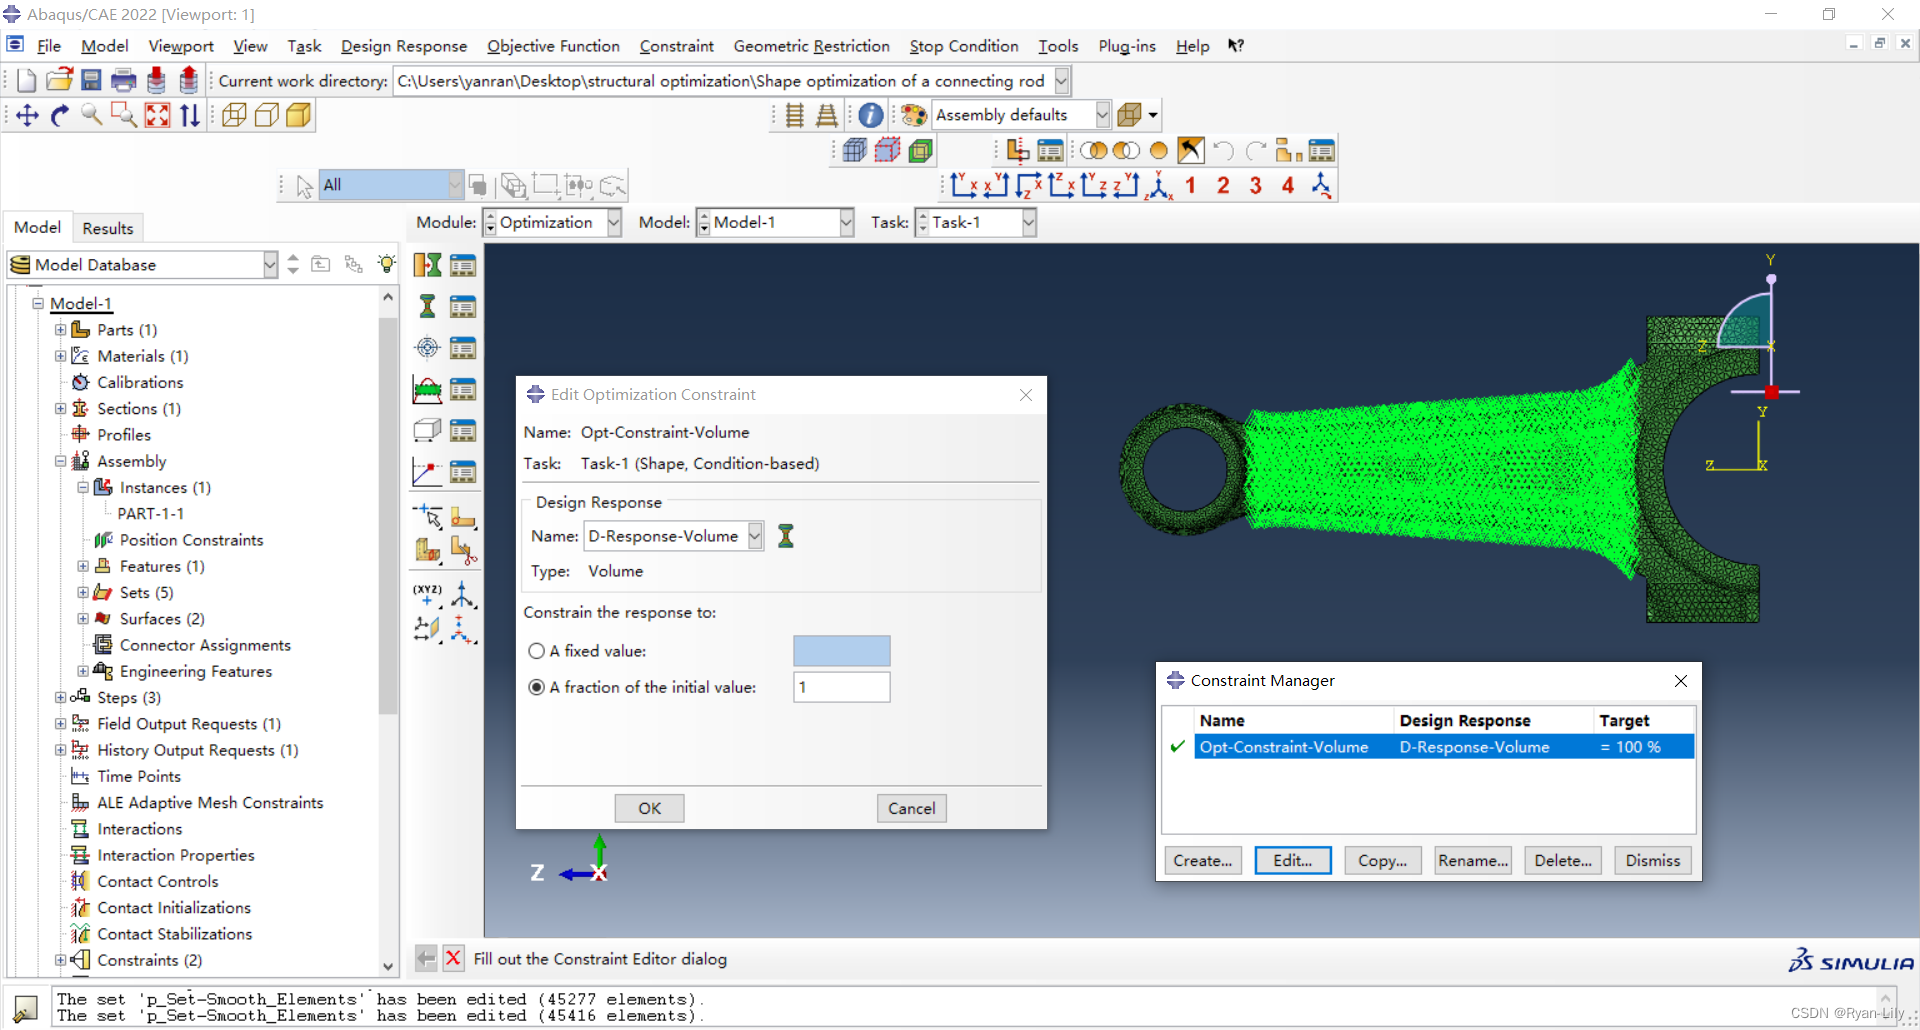The height and width of the screenshot is (1030, 1920).
Task: Click the design response hourglass icon in dialog
Action: [x=786, y=536]
